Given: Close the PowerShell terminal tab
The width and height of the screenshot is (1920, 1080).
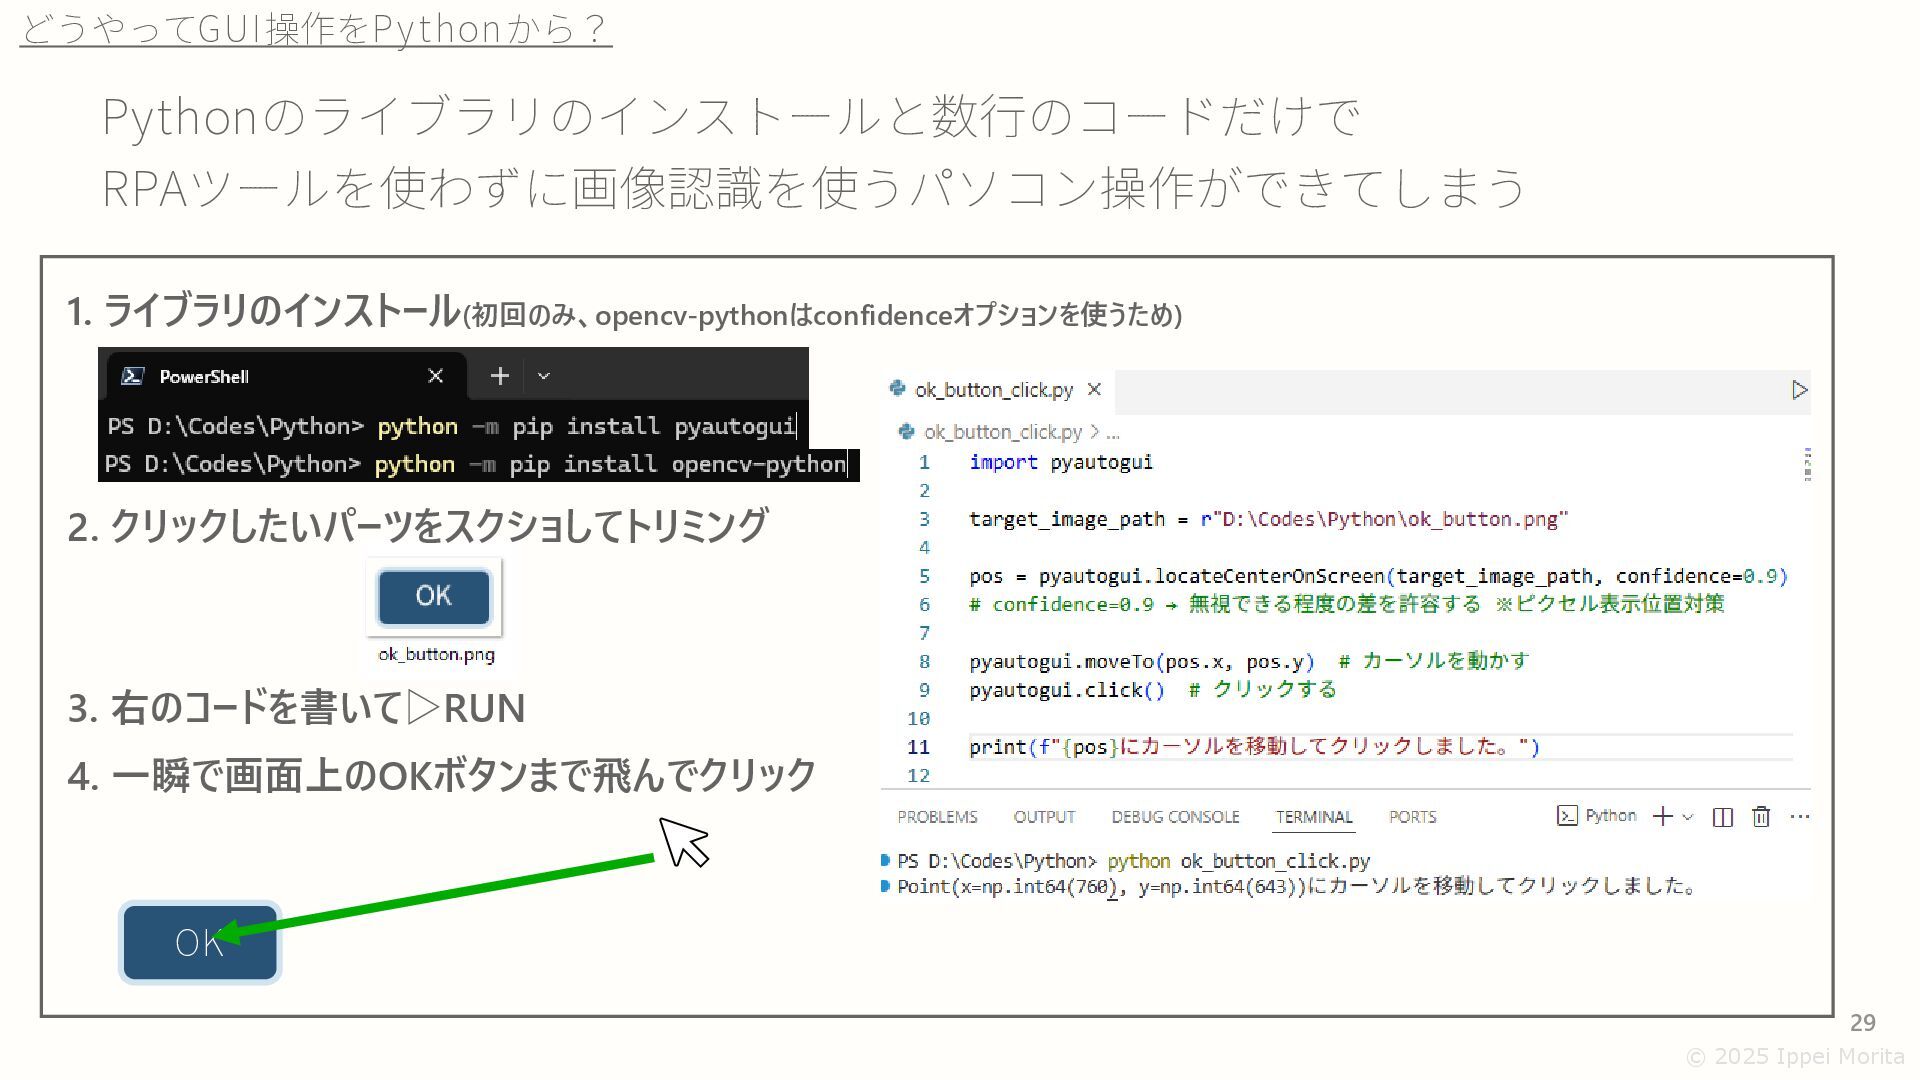Looking at the screenshot, I should pos(435,376).
